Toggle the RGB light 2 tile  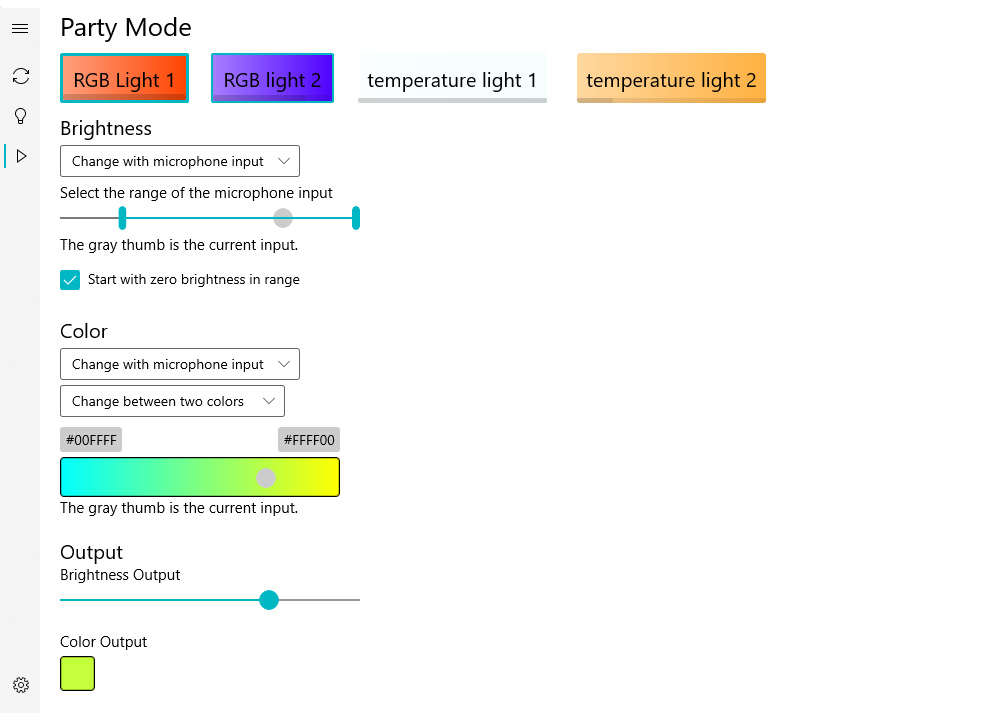272,79
